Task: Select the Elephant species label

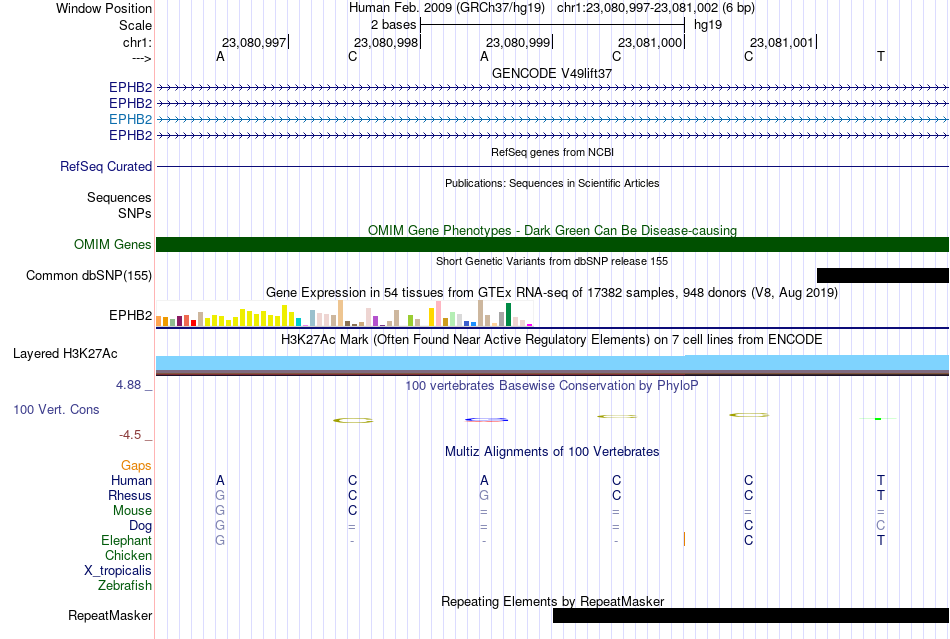Action: (x=126, y=540)
